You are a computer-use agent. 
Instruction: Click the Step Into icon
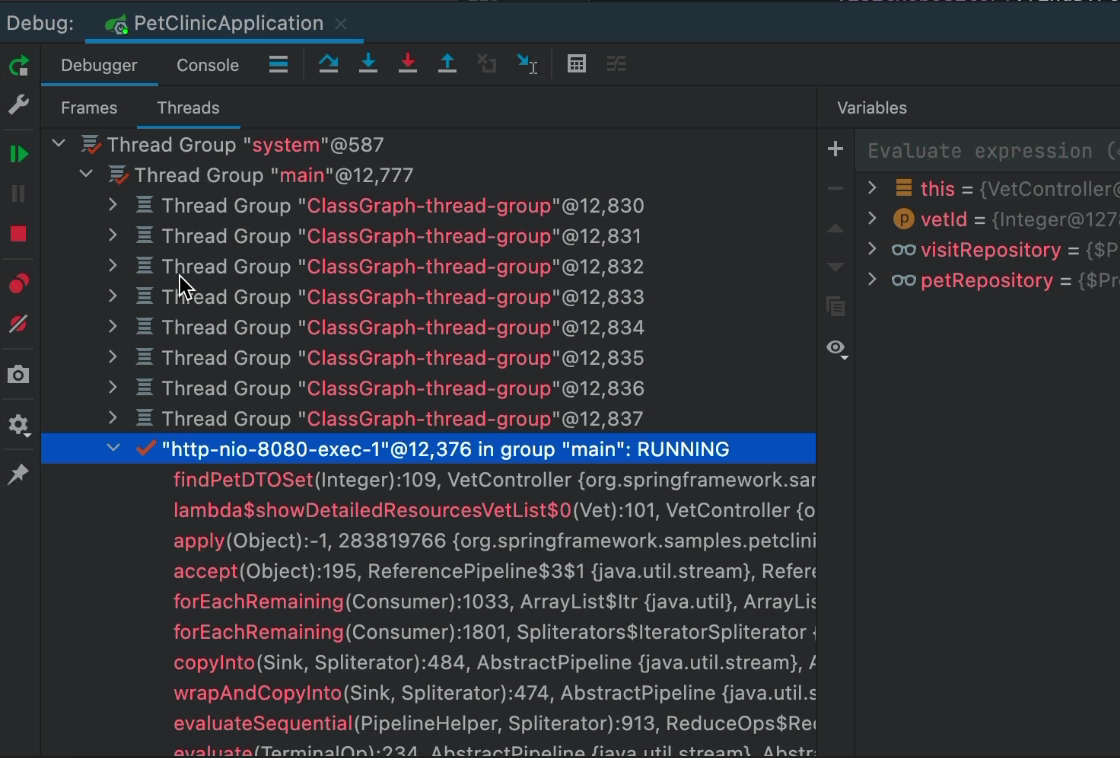(368, 64)
